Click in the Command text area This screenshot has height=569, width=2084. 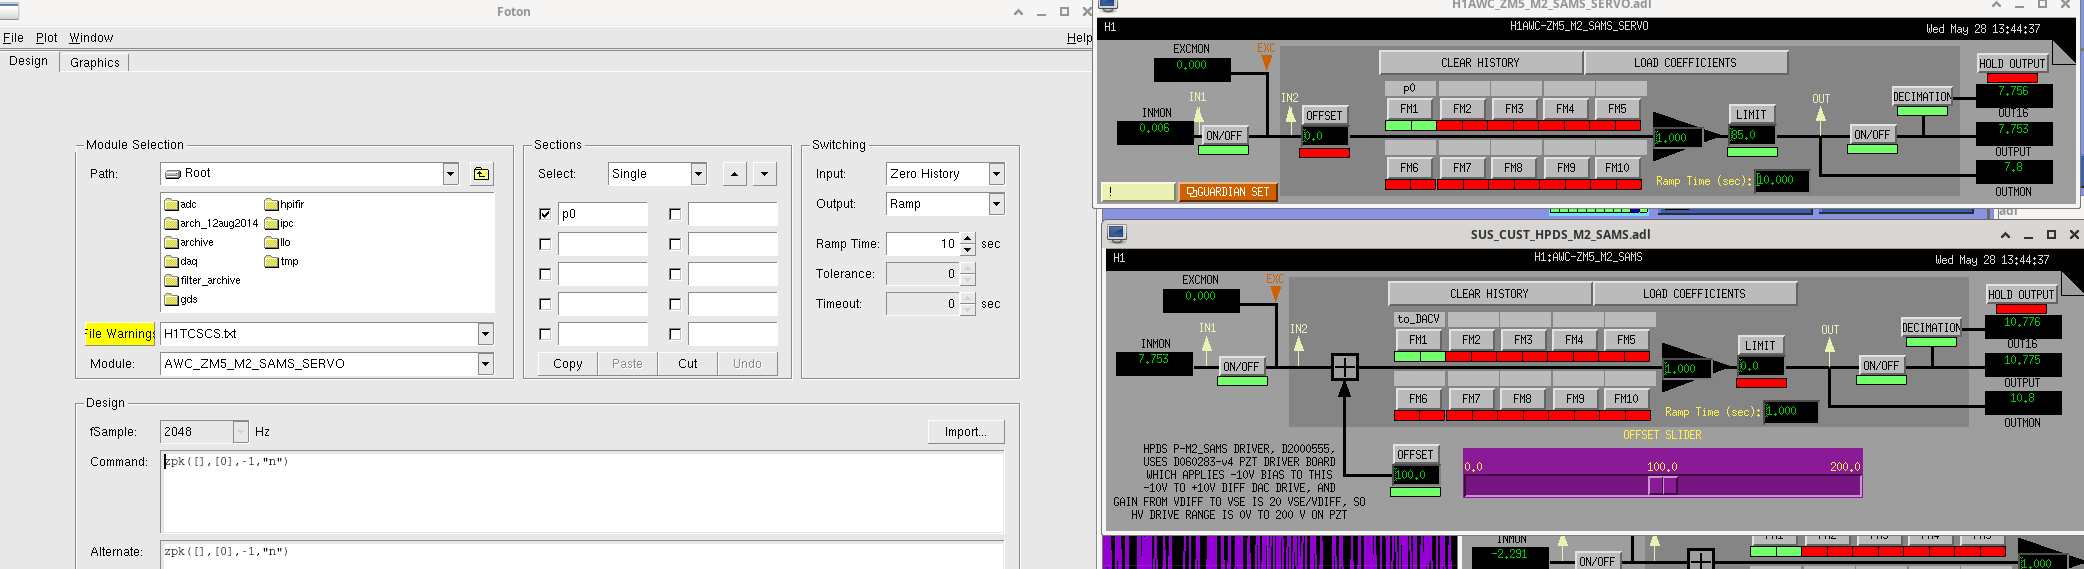(x=583, y=492)
